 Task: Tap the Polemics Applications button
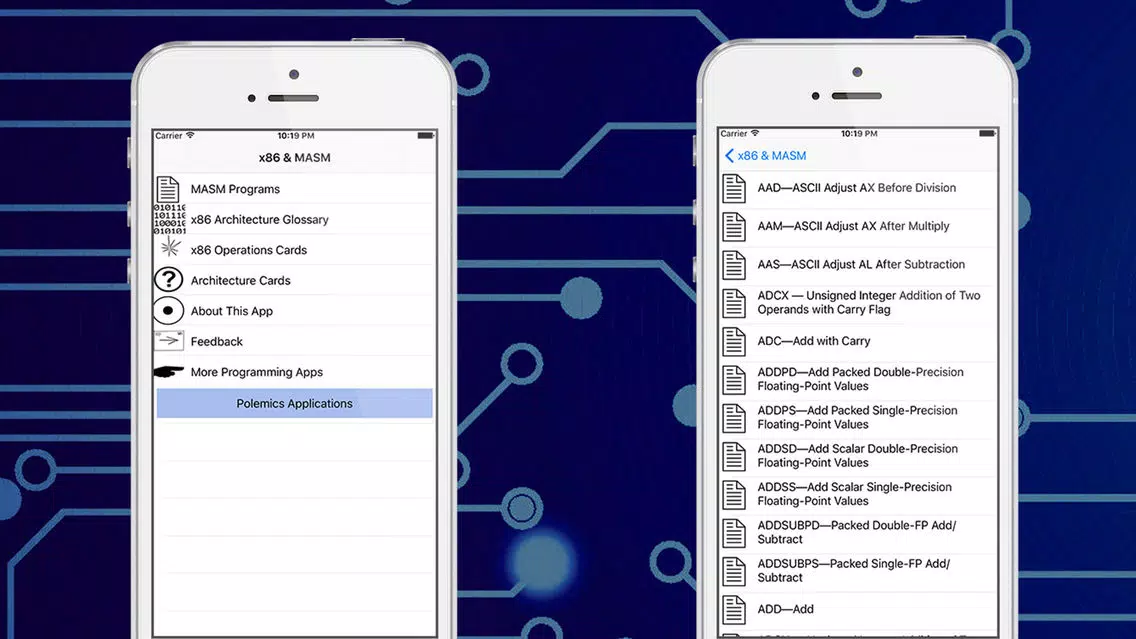coord(294,404)
